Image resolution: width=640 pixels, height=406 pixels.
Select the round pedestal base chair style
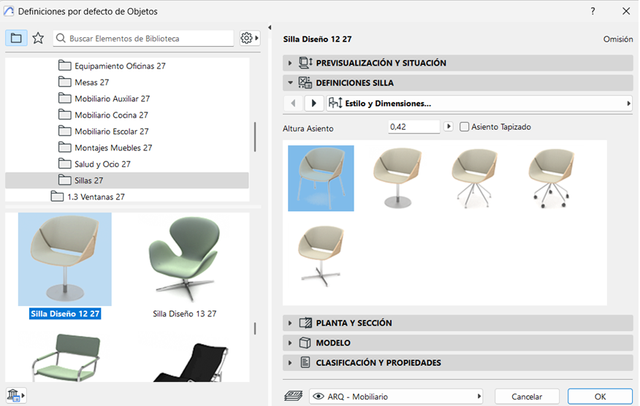pyautogui.click(x=398, y=178)
